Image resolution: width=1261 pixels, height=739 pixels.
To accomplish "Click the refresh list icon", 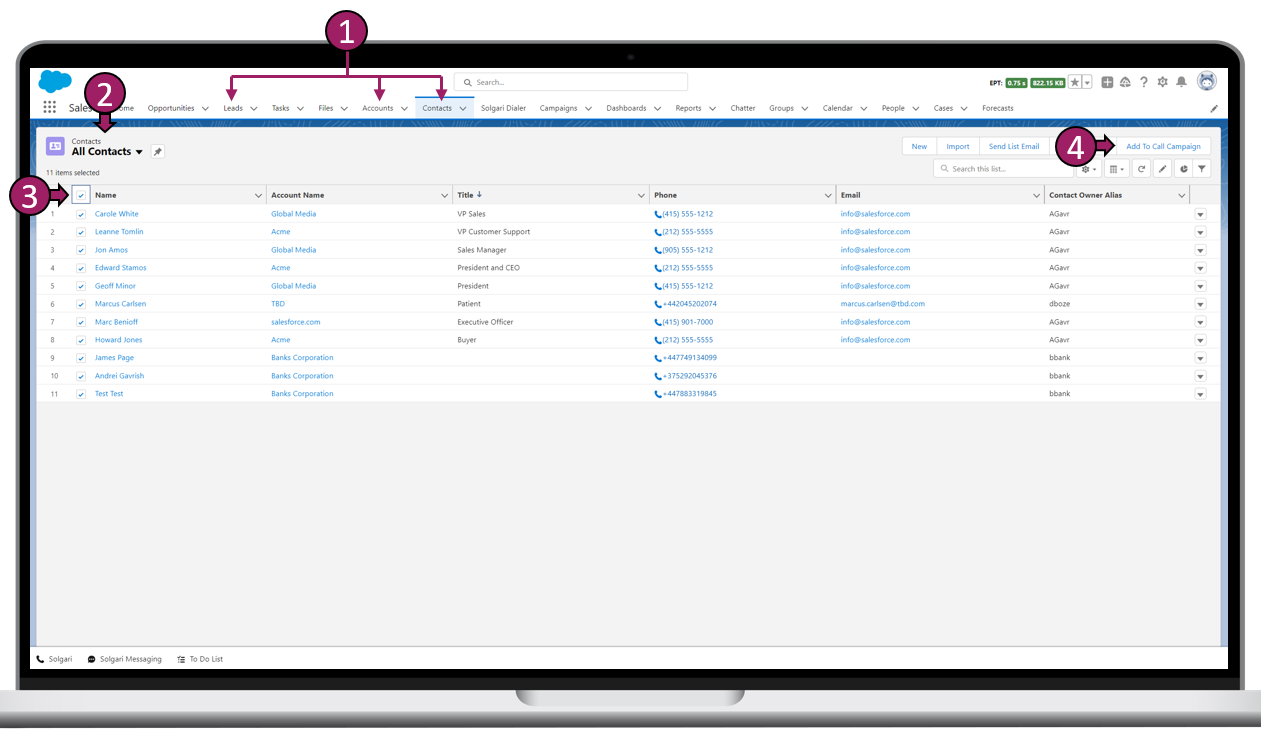I will tap(1141, 168).
